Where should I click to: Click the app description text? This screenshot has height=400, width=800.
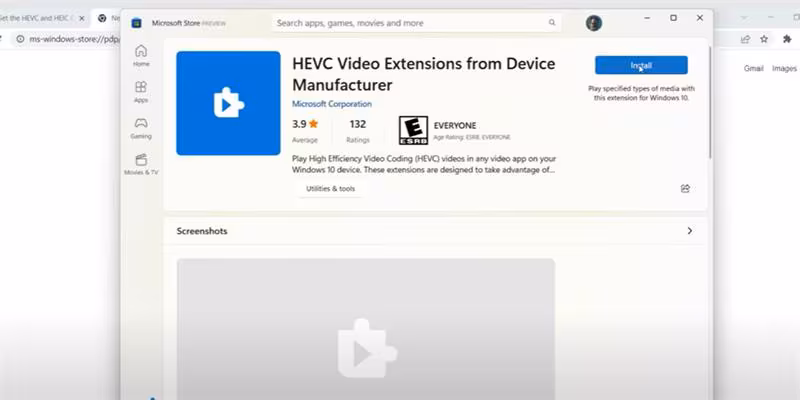[x=424, y=164]
